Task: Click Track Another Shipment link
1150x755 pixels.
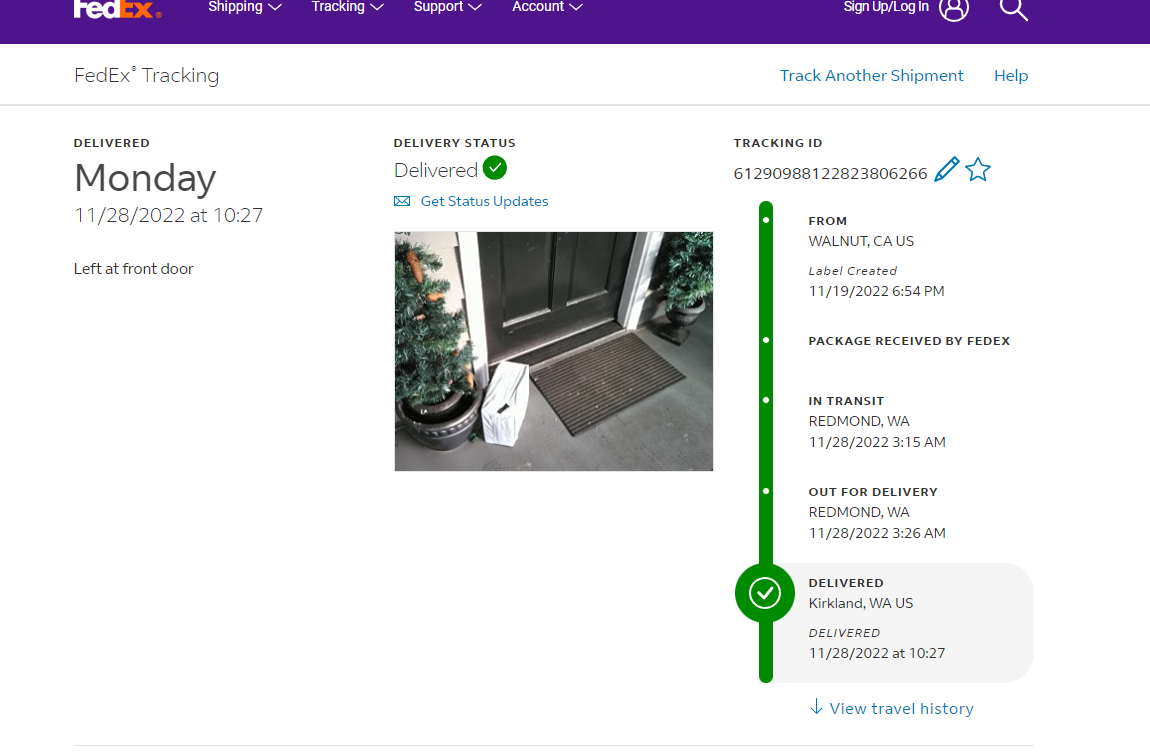Action: click(x=871, y=76)
